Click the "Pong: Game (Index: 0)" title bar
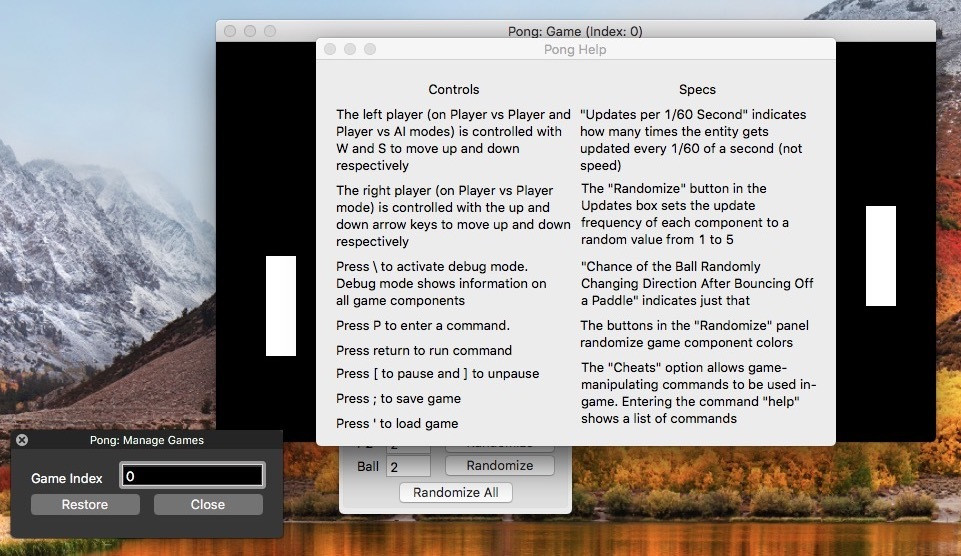 coord(575,31)
